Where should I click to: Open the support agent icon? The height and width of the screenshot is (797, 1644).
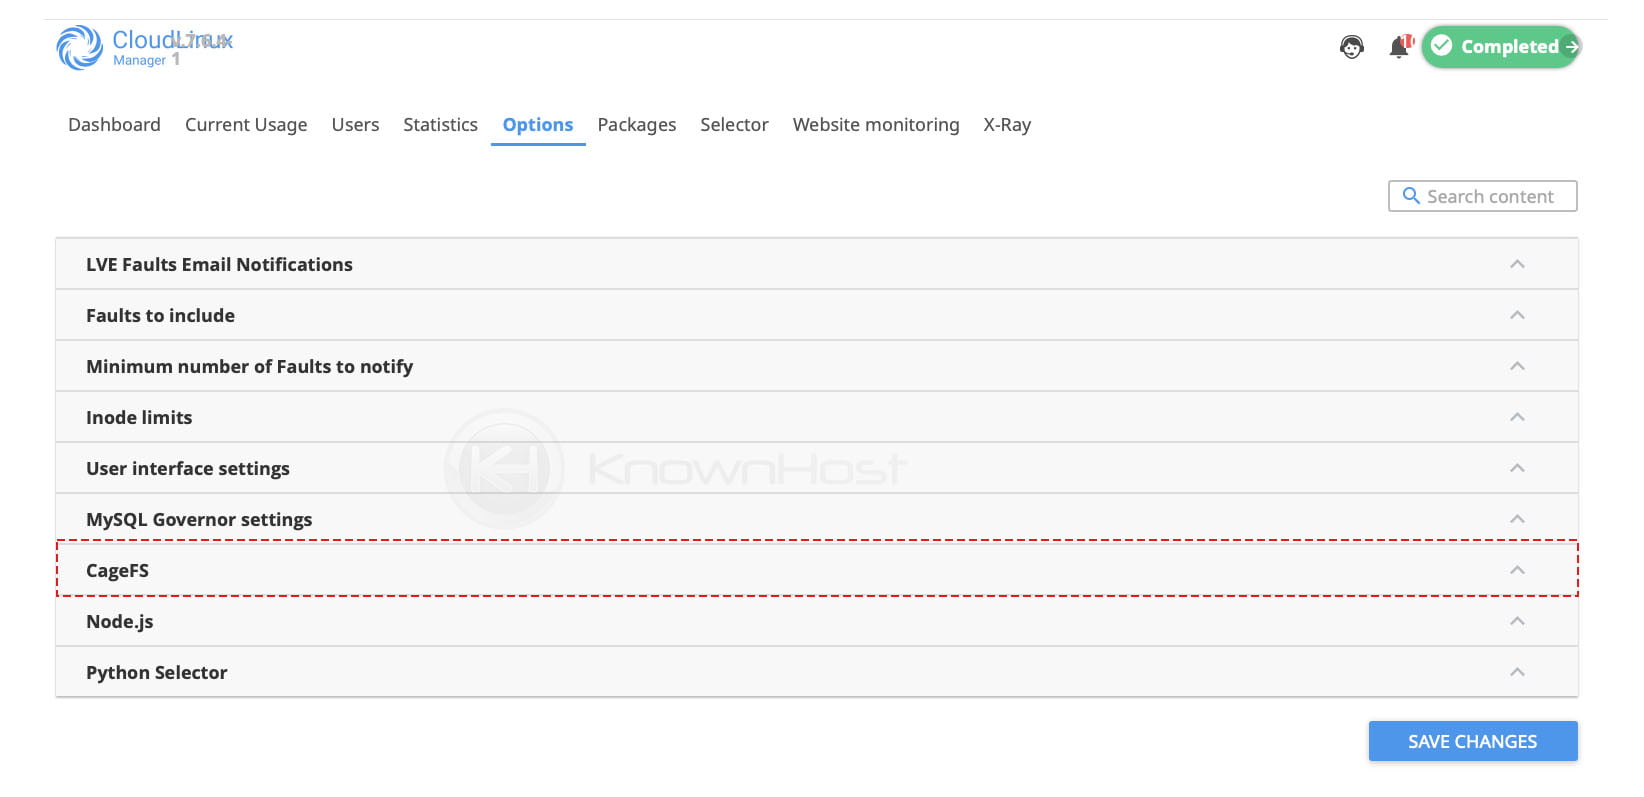click(1351, 47)
